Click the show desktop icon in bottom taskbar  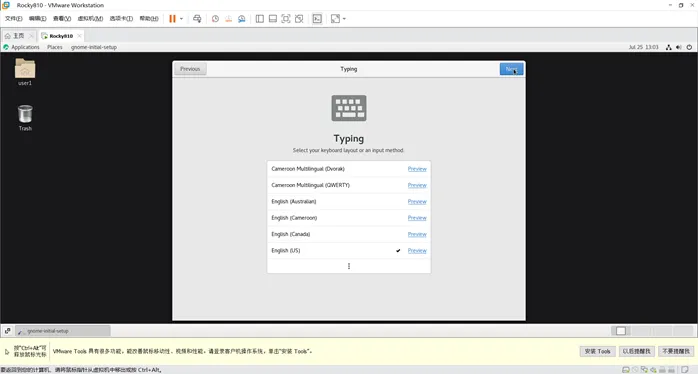8,331
